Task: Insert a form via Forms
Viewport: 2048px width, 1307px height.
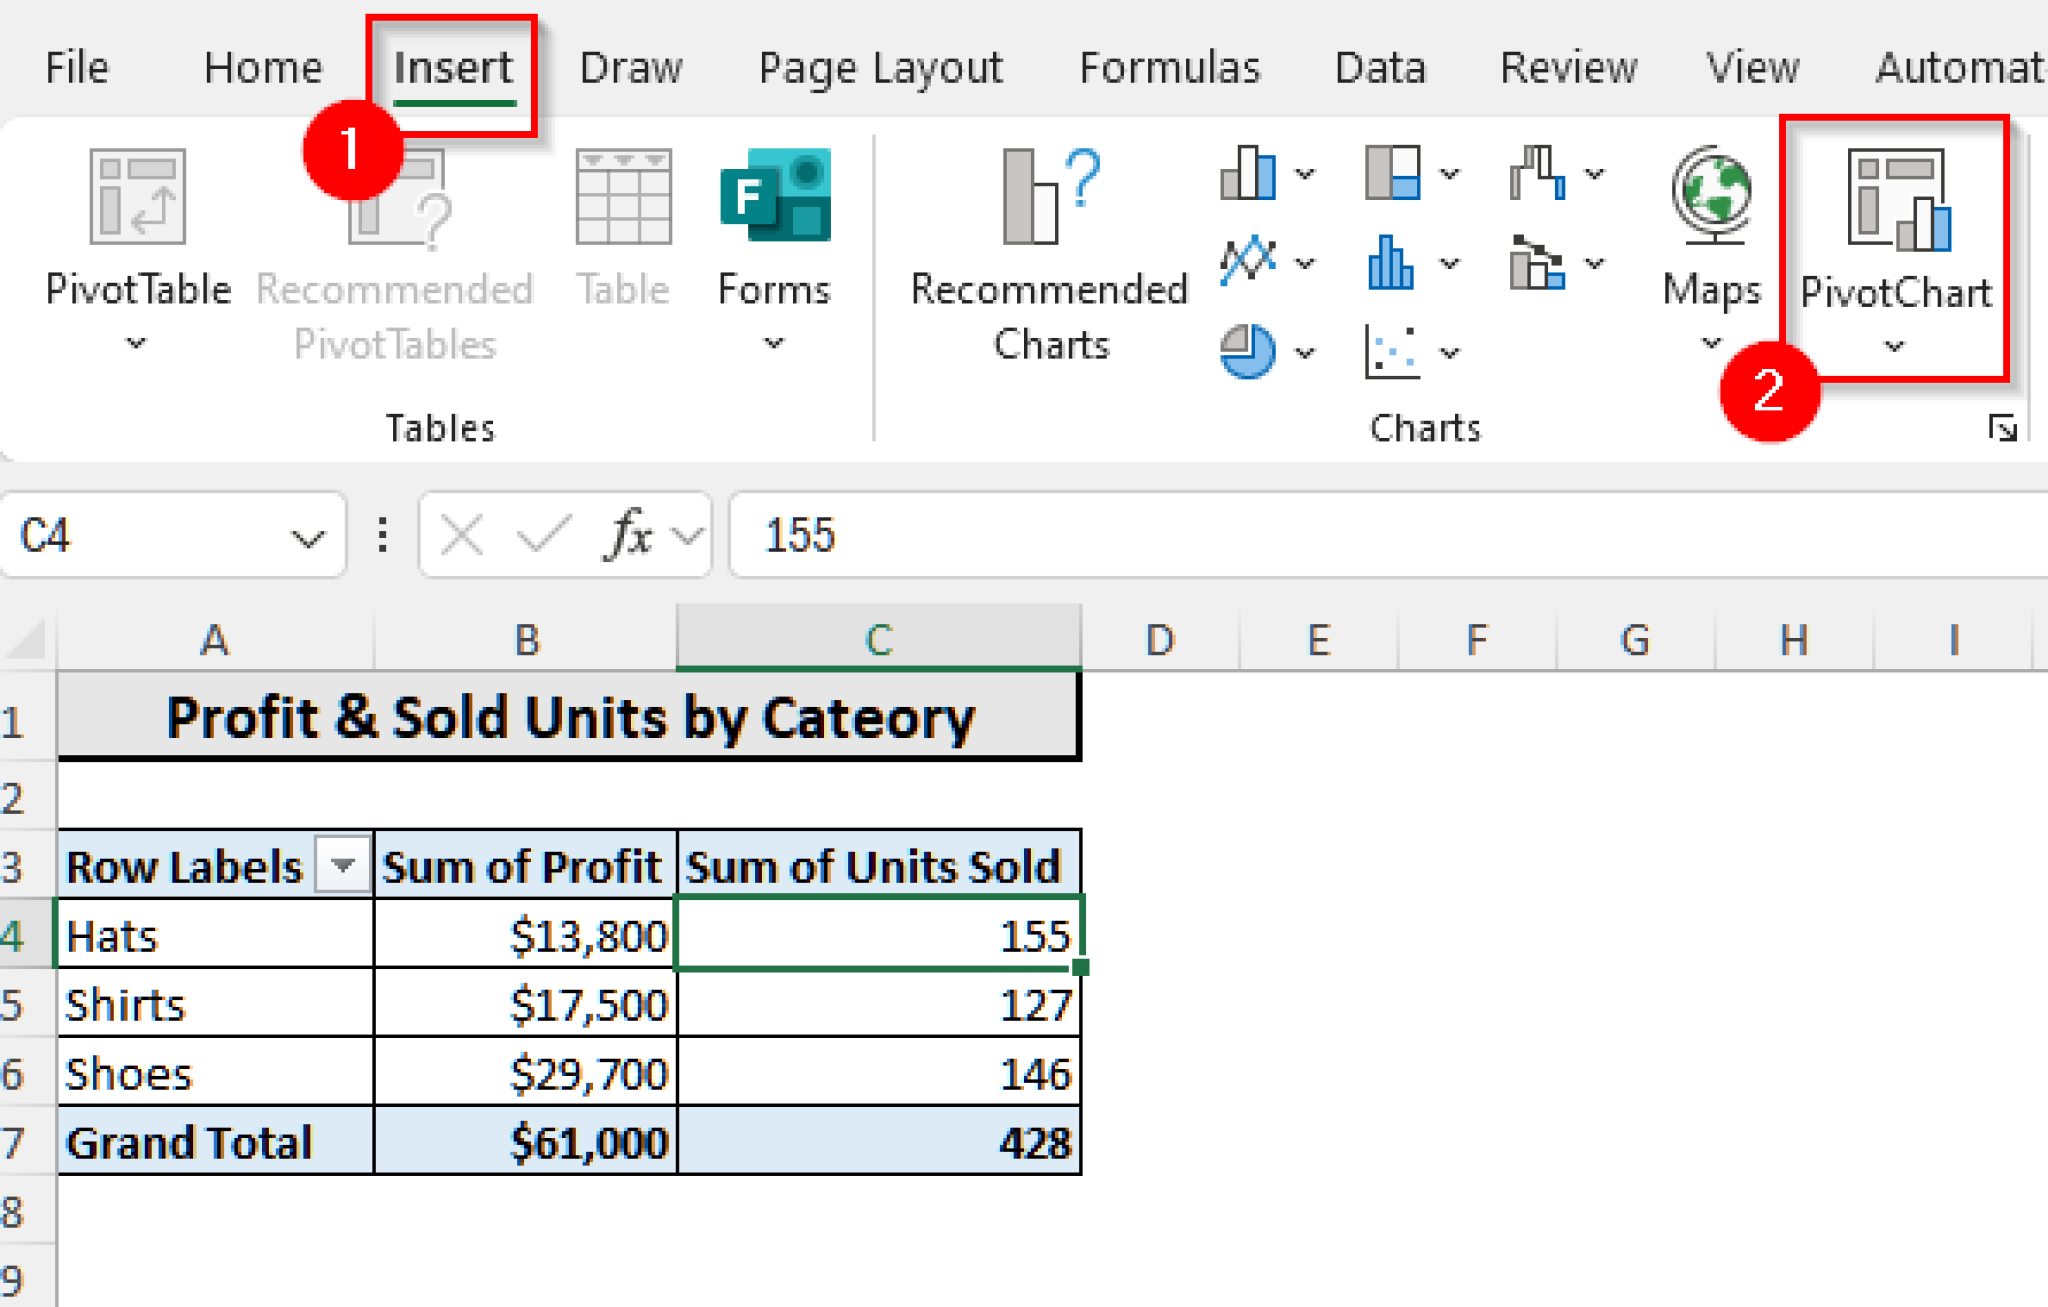Action: [x=773, y=240]
